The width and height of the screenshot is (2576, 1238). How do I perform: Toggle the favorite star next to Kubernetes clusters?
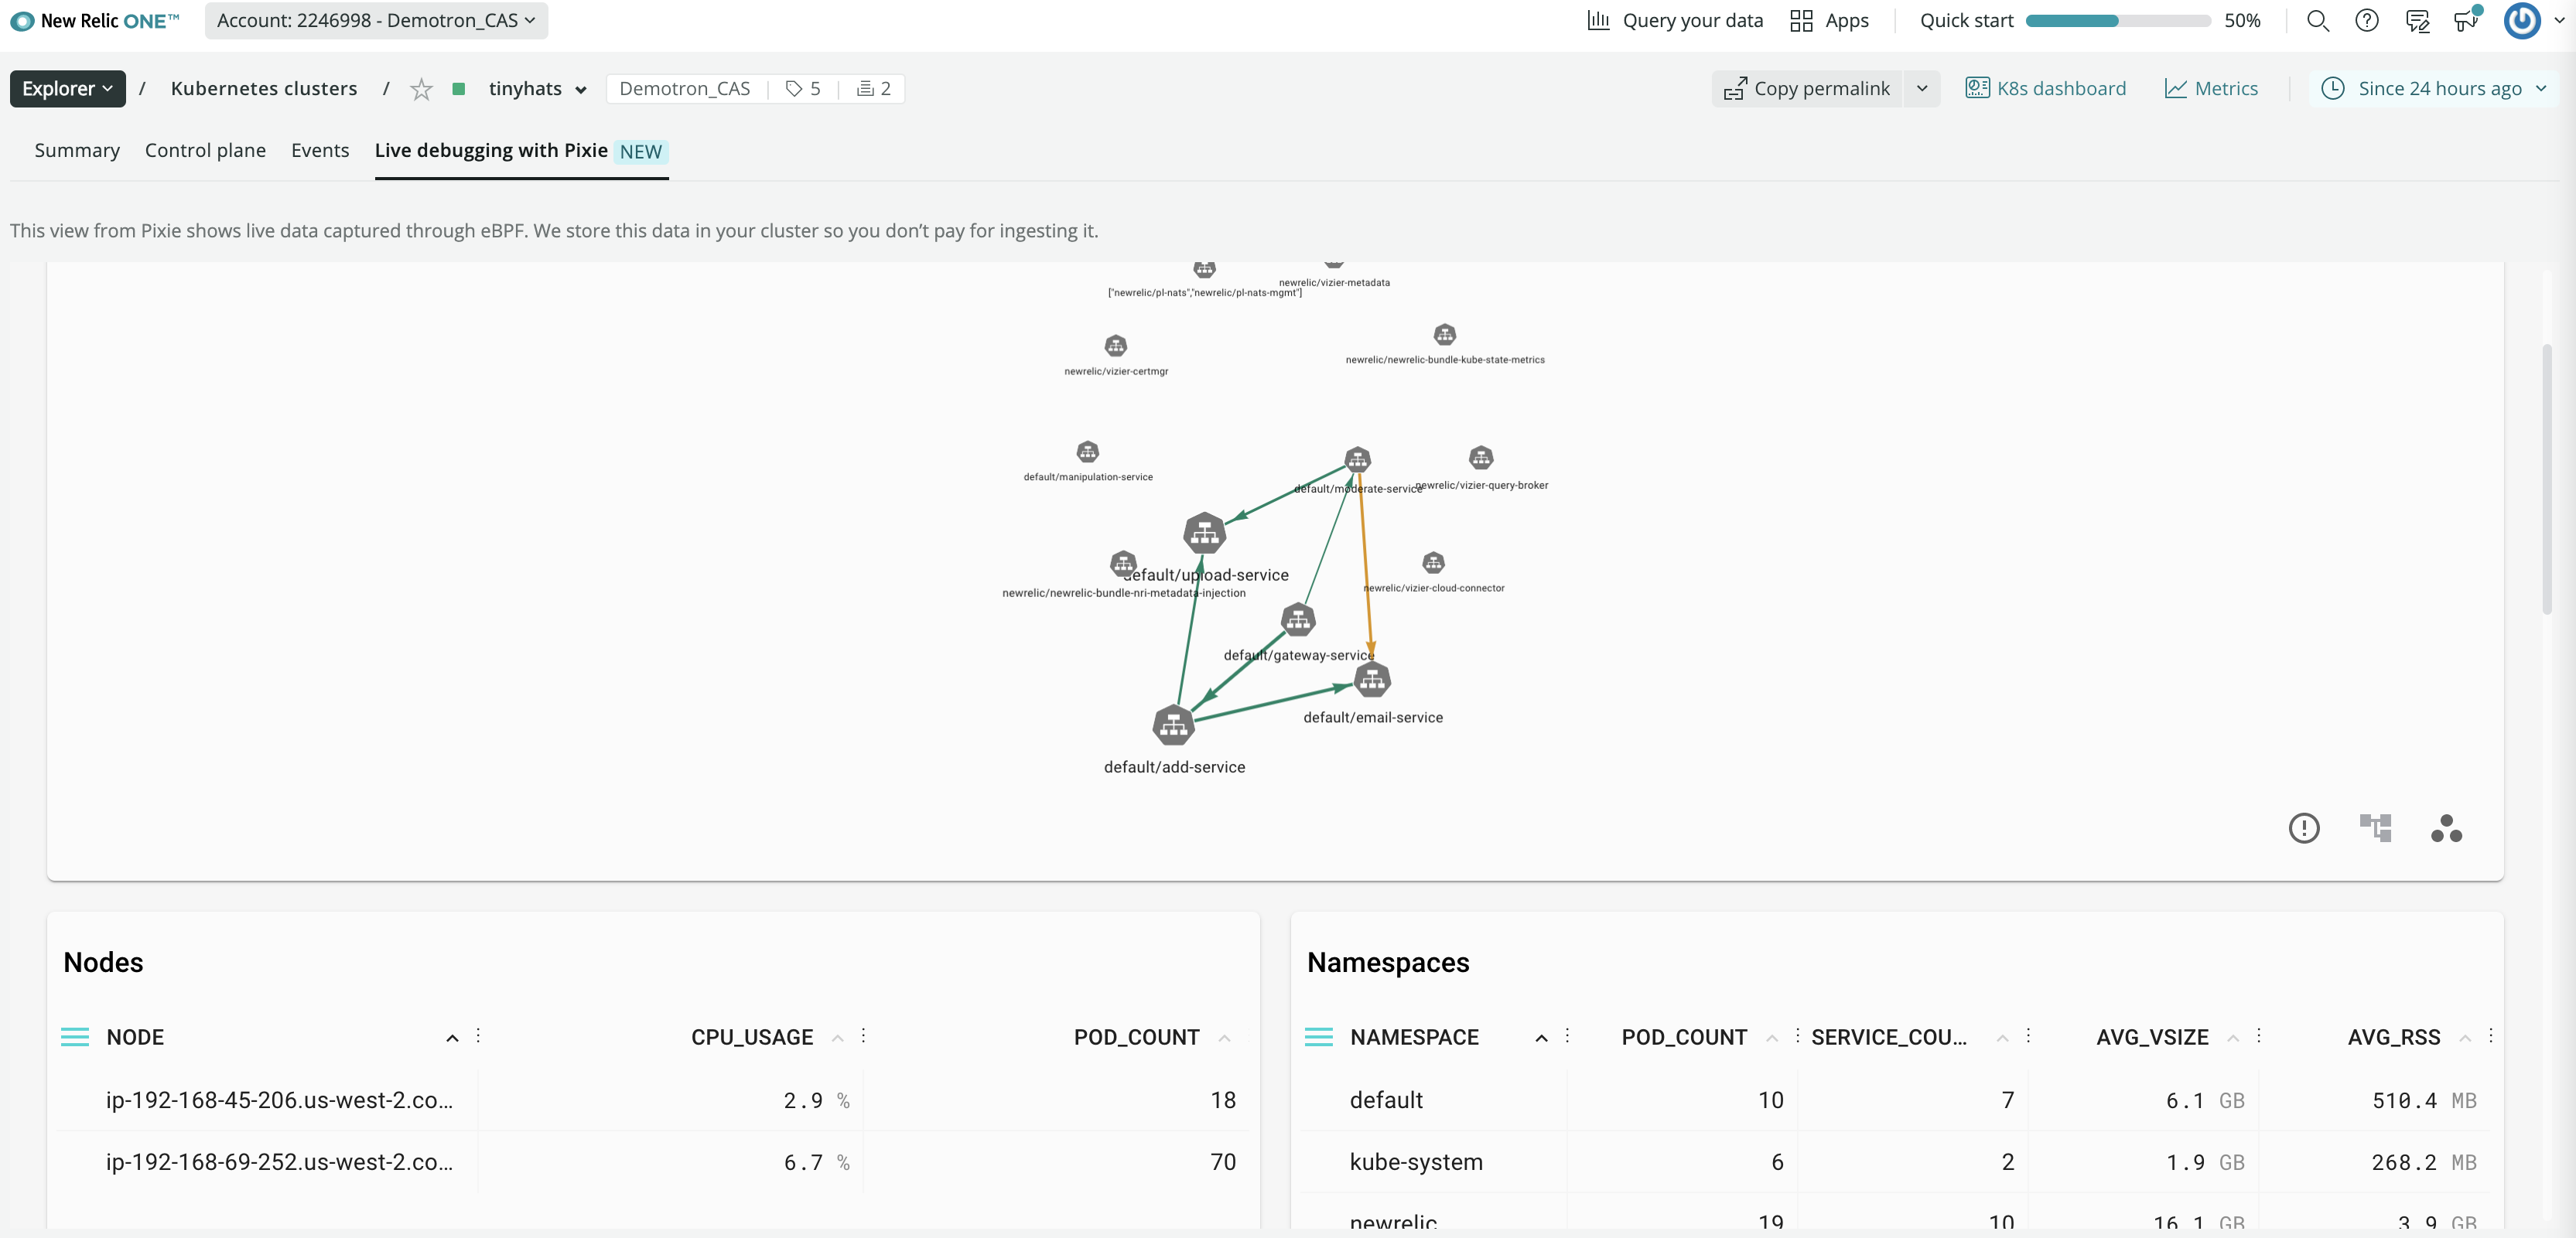click(x=421, y=88)
